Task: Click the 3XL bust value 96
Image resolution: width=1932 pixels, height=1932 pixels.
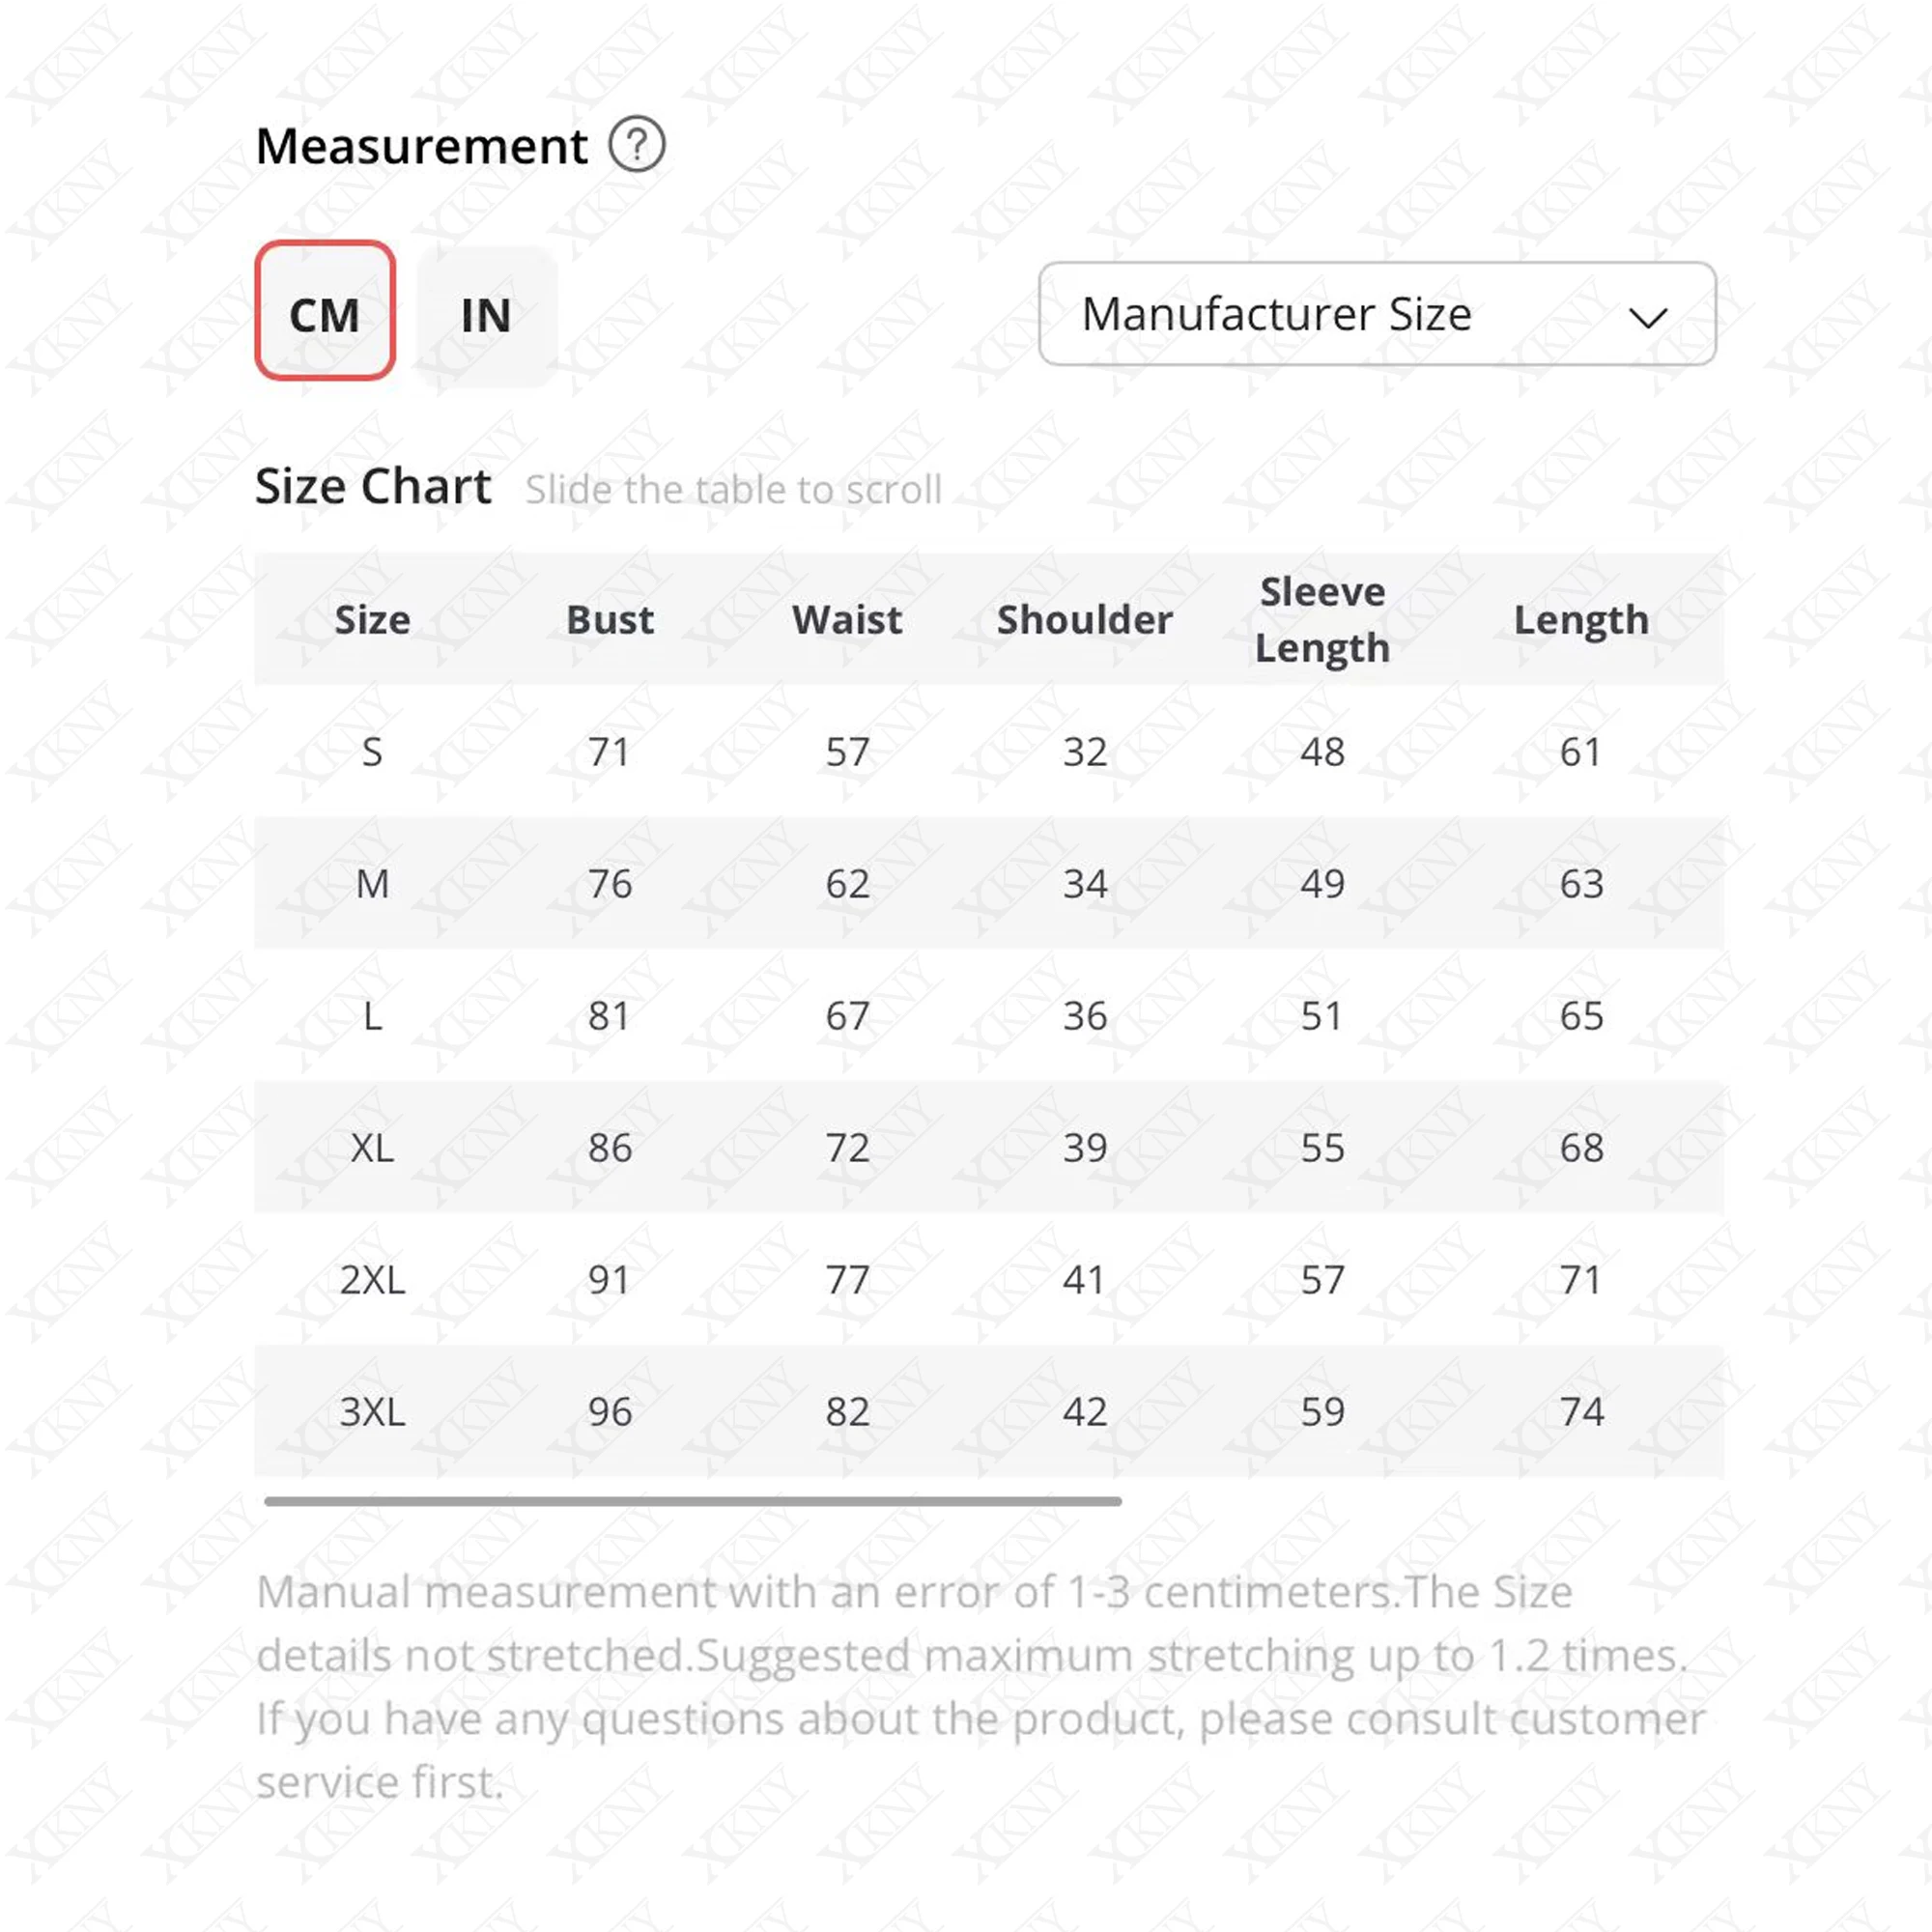Action: coord(610,1412)
